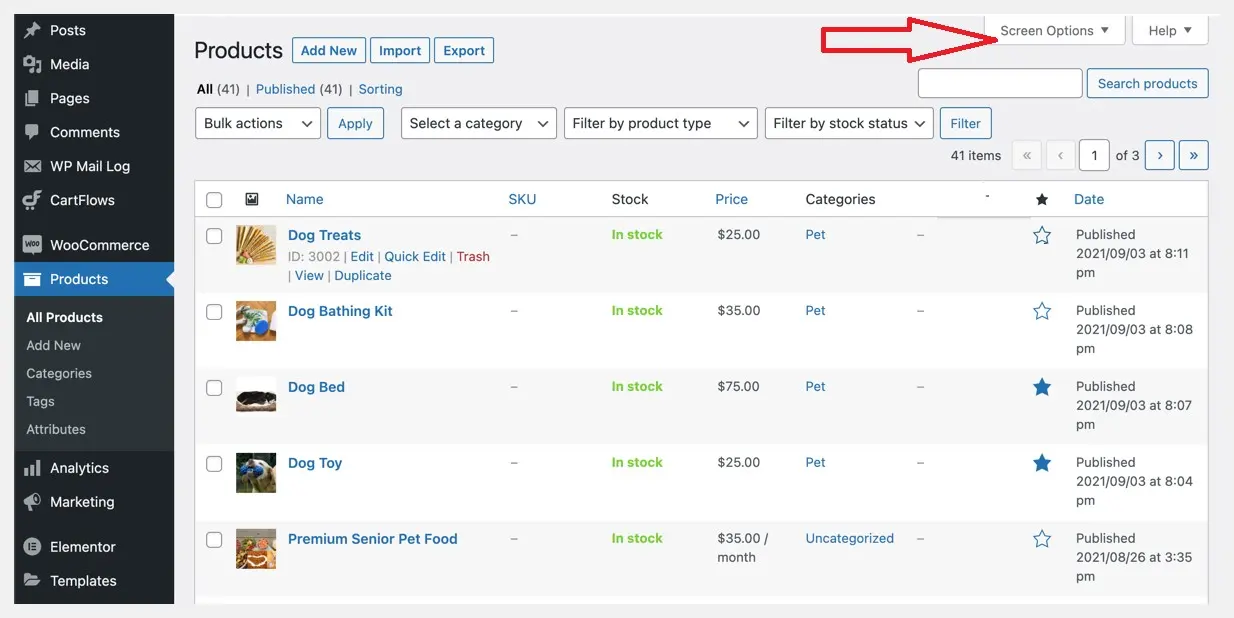Click the featured star for Dog Treats
The height and width of the screenshot is (618, 1234).
point(1042,235)
